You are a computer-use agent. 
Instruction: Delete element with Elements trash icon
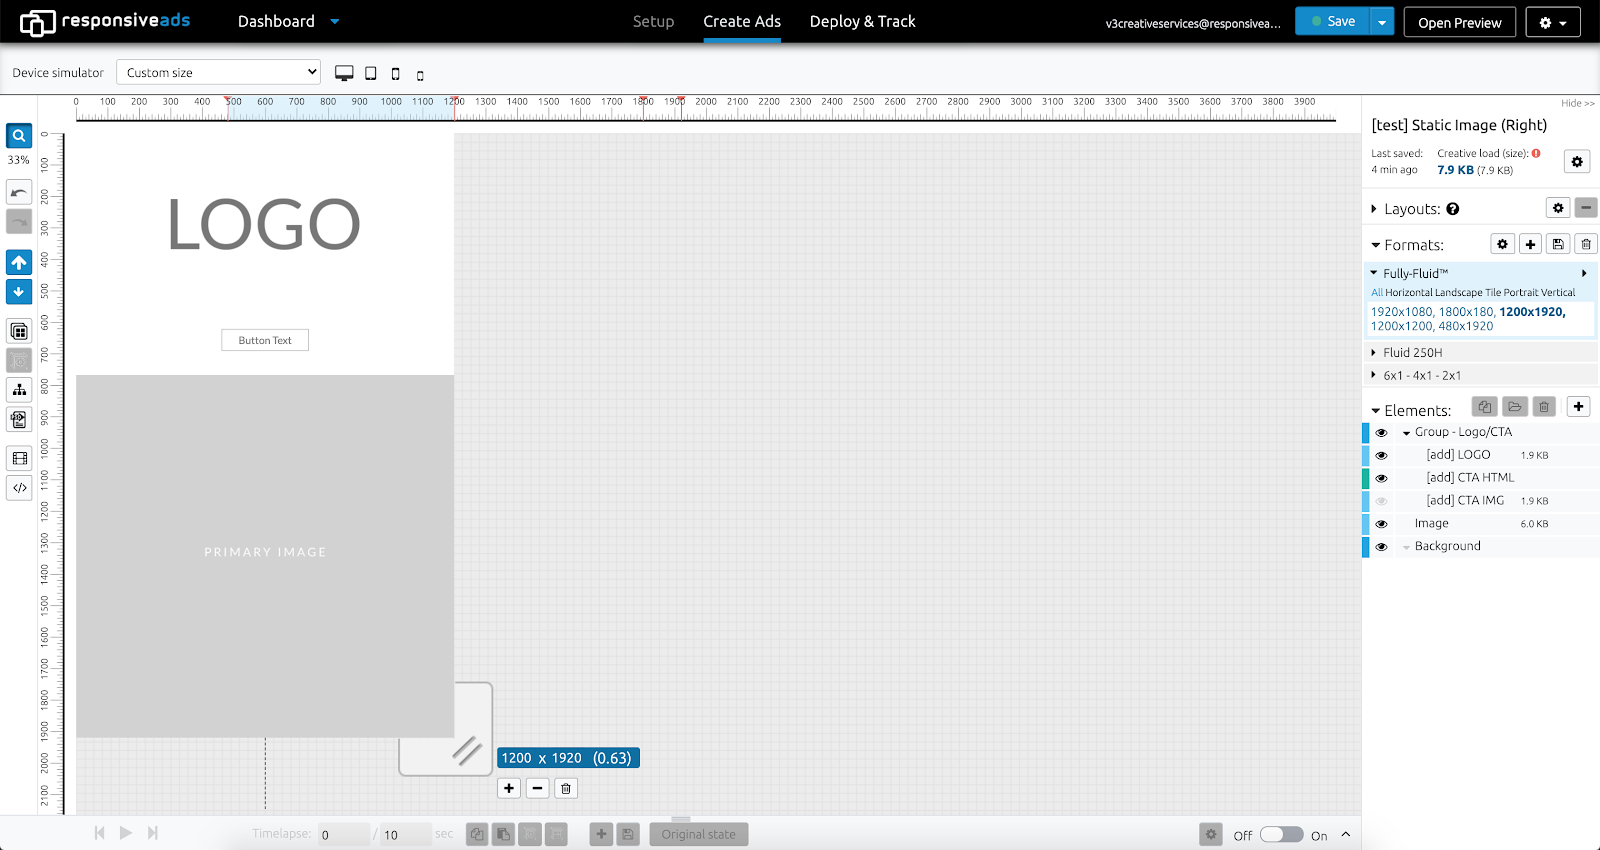1544,406
